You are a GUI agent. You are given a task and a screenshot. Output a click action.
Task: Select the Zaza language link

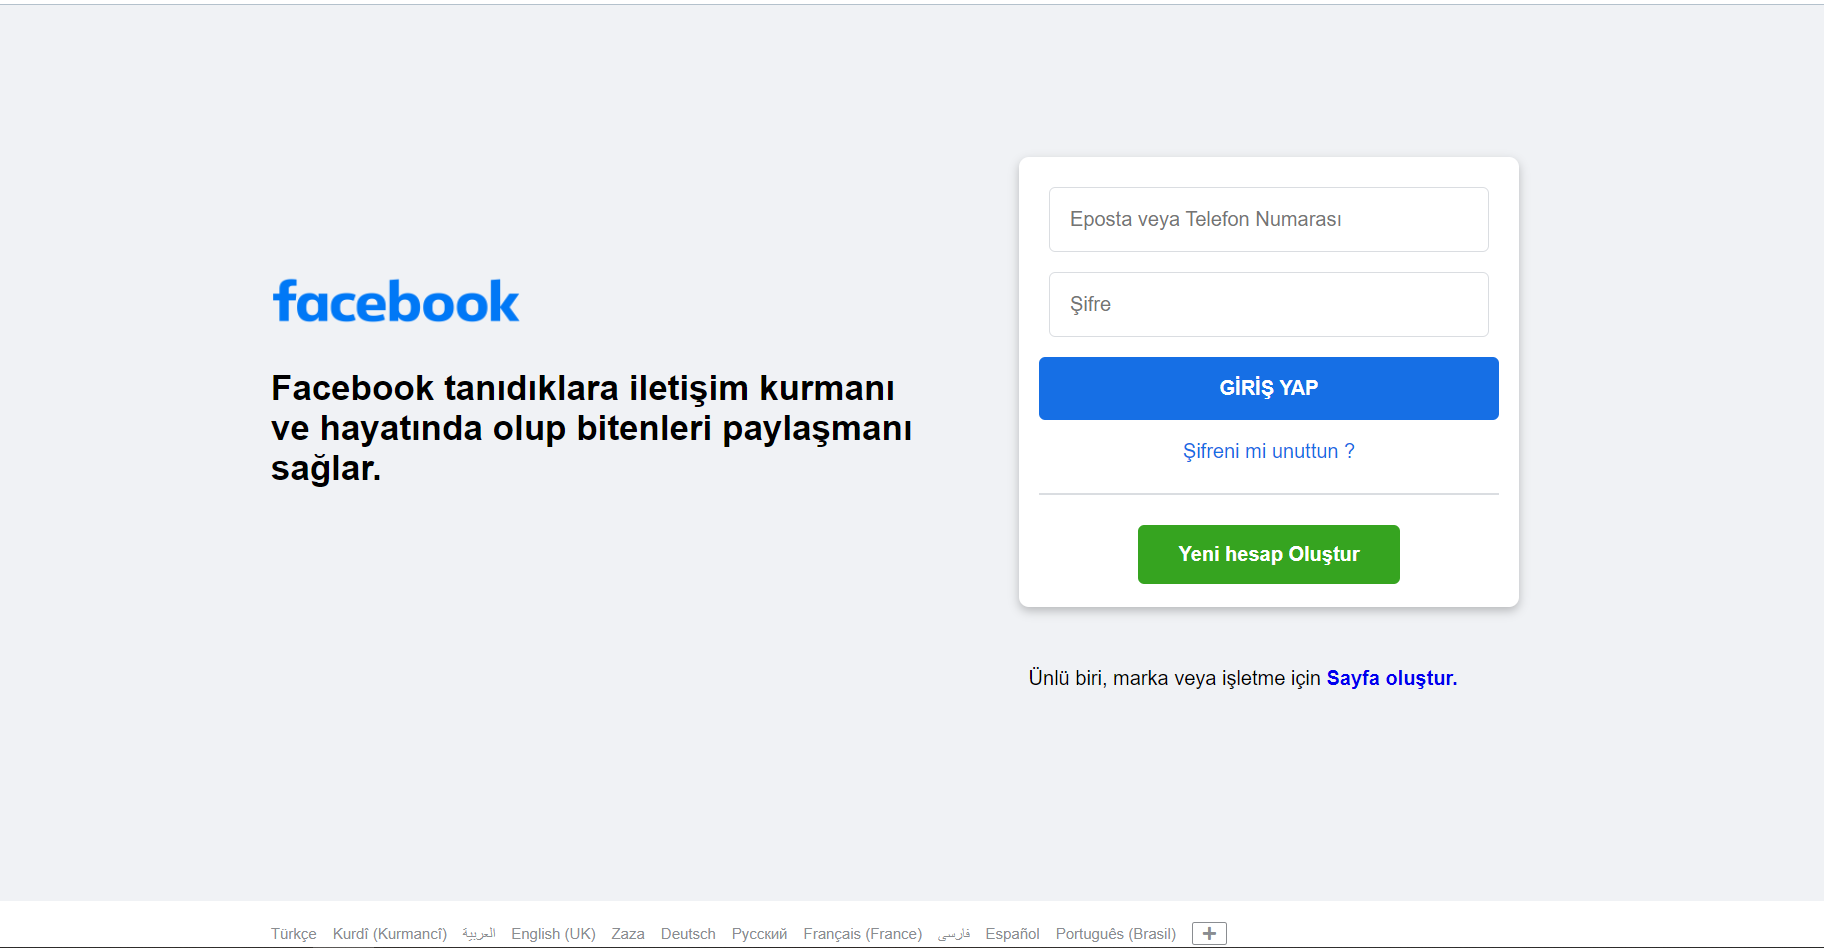coord(628,934)
